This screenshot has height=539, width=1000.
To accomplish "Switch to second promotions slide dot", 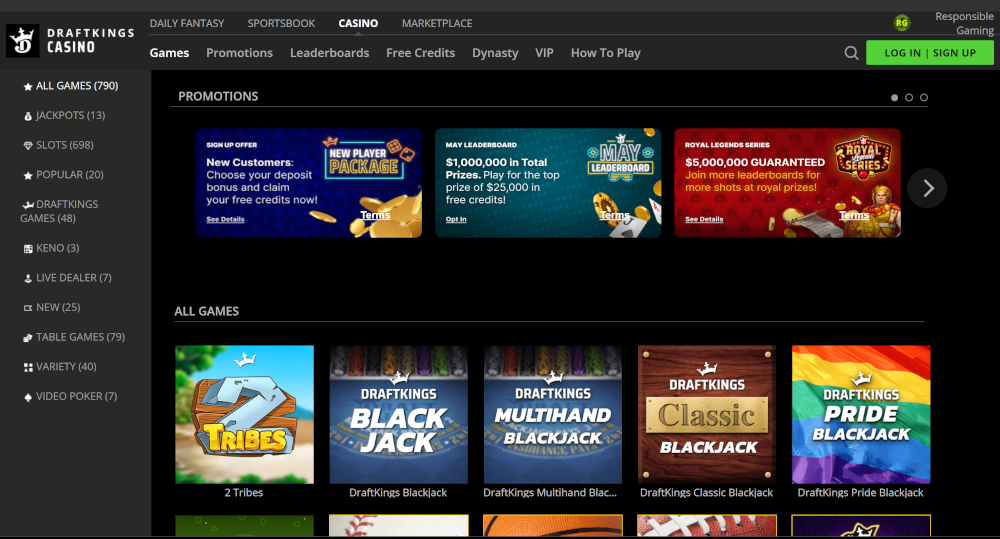I will 909,98.
